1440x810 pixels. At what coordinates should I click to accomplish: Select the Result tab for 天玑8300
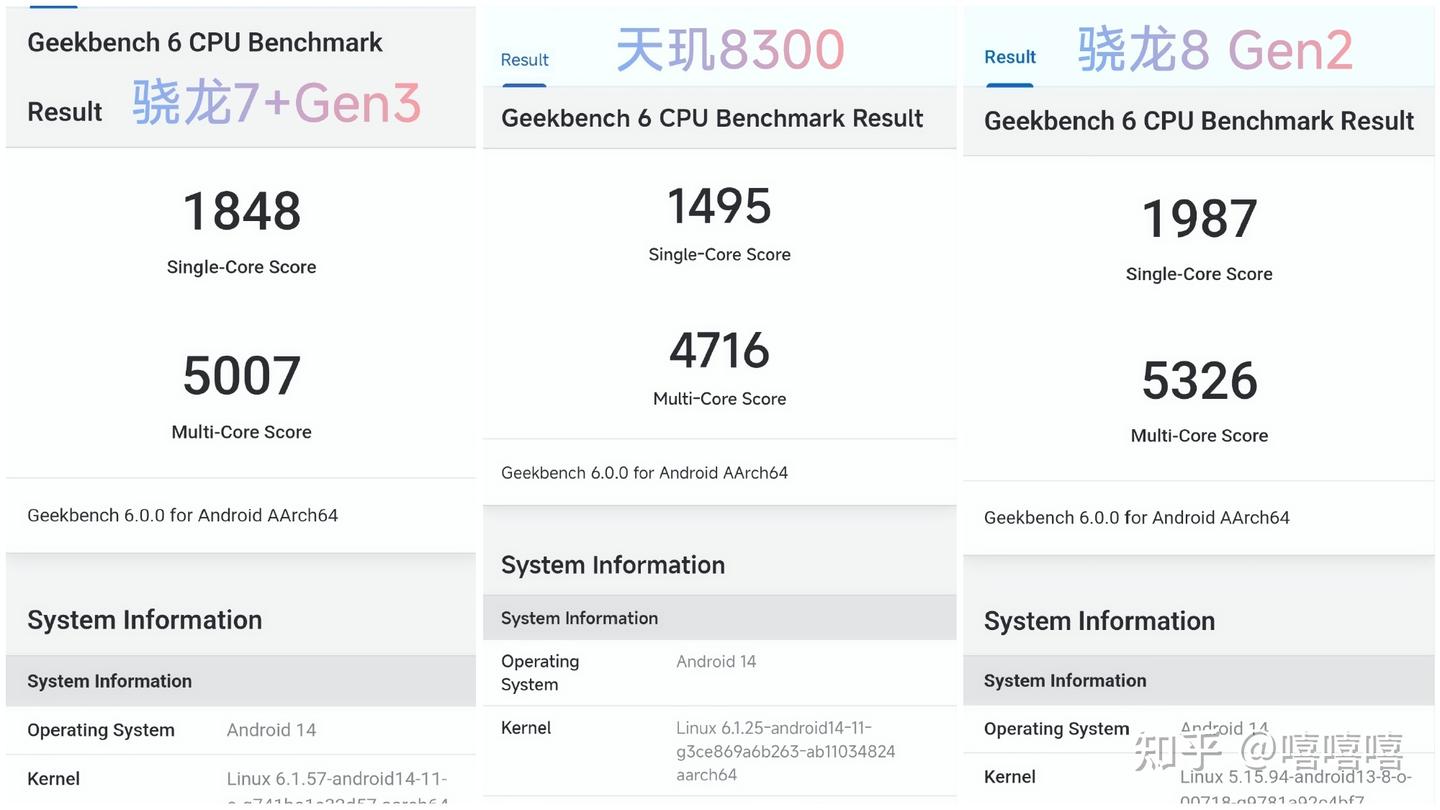[x=523, y=60]
